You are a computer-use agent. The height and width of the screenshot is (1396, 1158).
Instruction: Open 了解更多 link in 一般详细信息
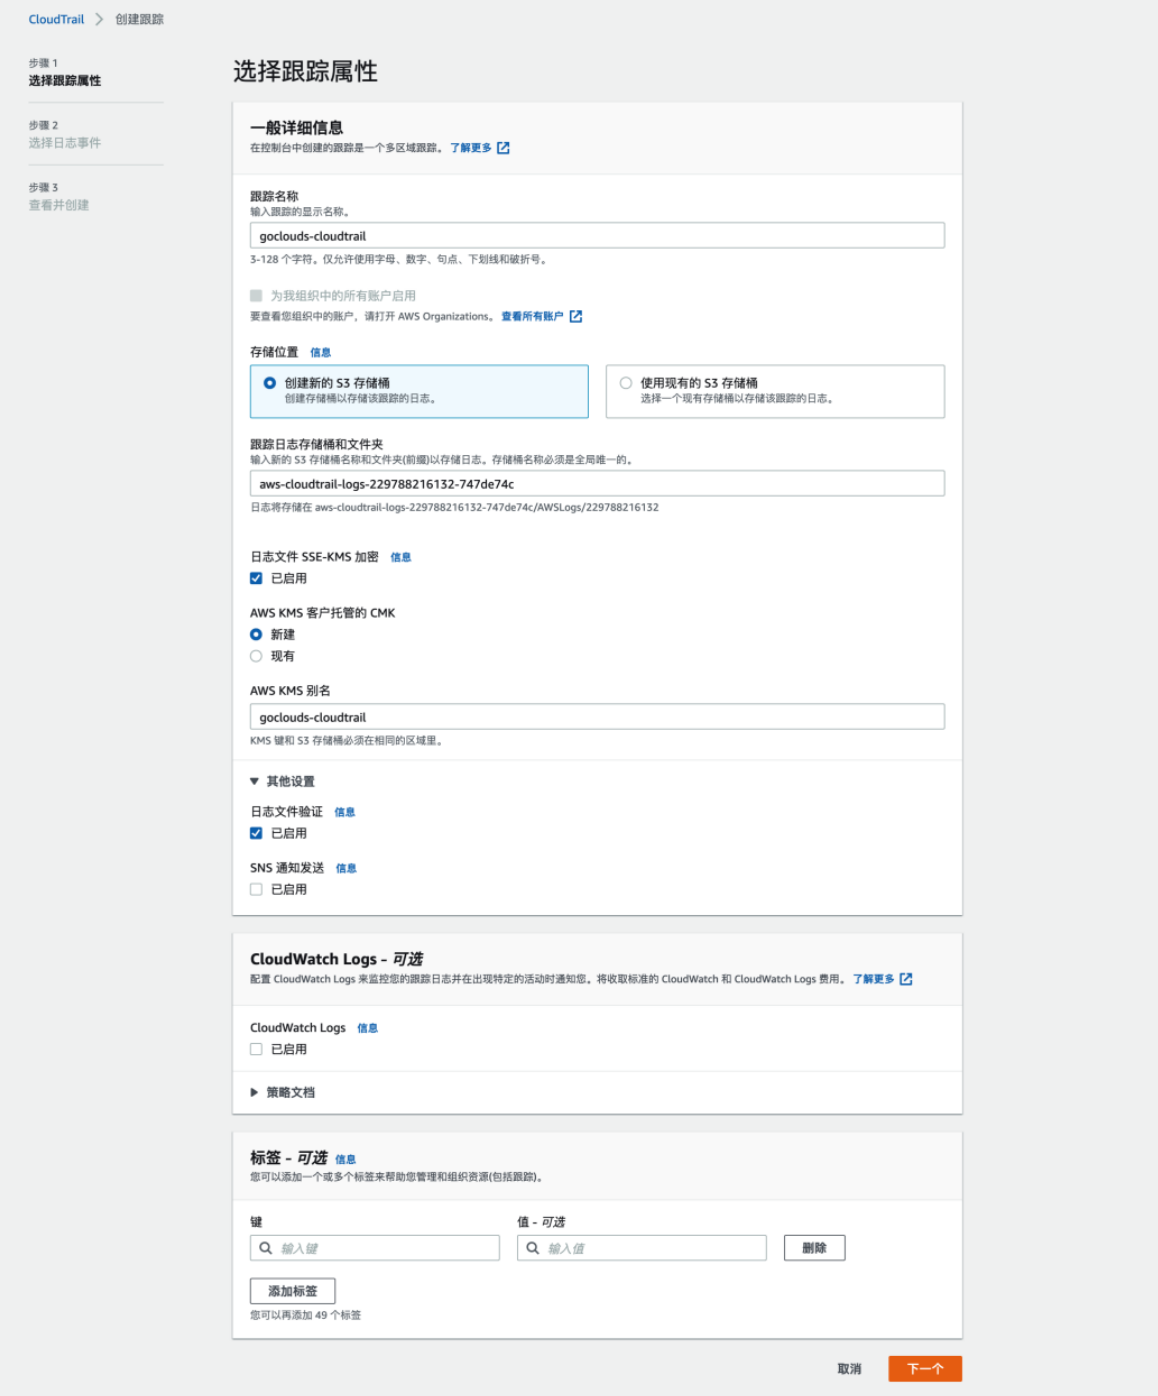[x=471, y=148]
